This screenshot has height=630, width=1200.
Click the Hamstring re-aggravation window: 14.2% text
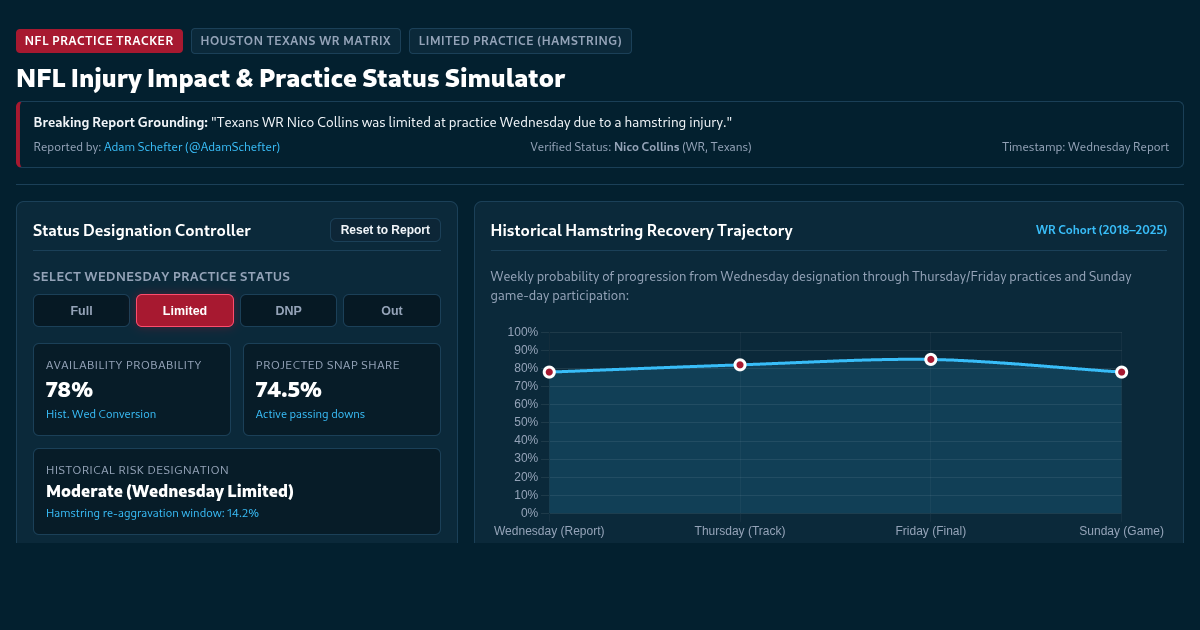point(152,513)
